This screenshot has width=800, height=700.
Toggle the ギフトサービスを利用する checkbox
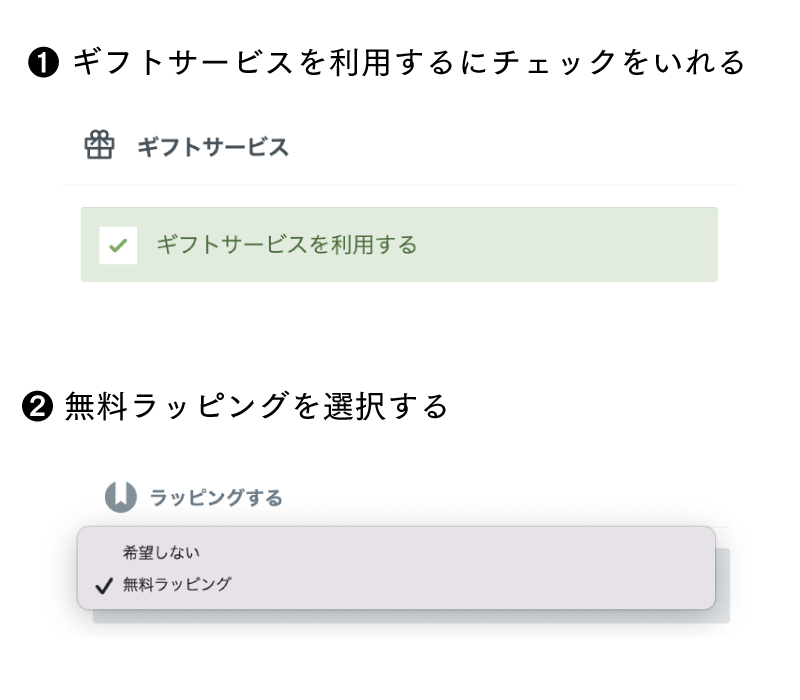[x=118, y=245]
